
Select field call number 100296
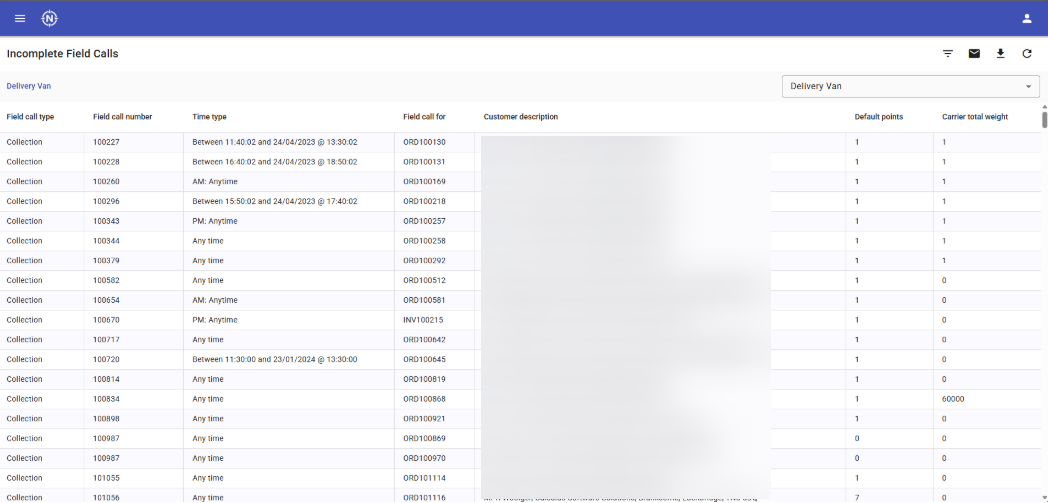pyautogui.click(x=106, y=201)
